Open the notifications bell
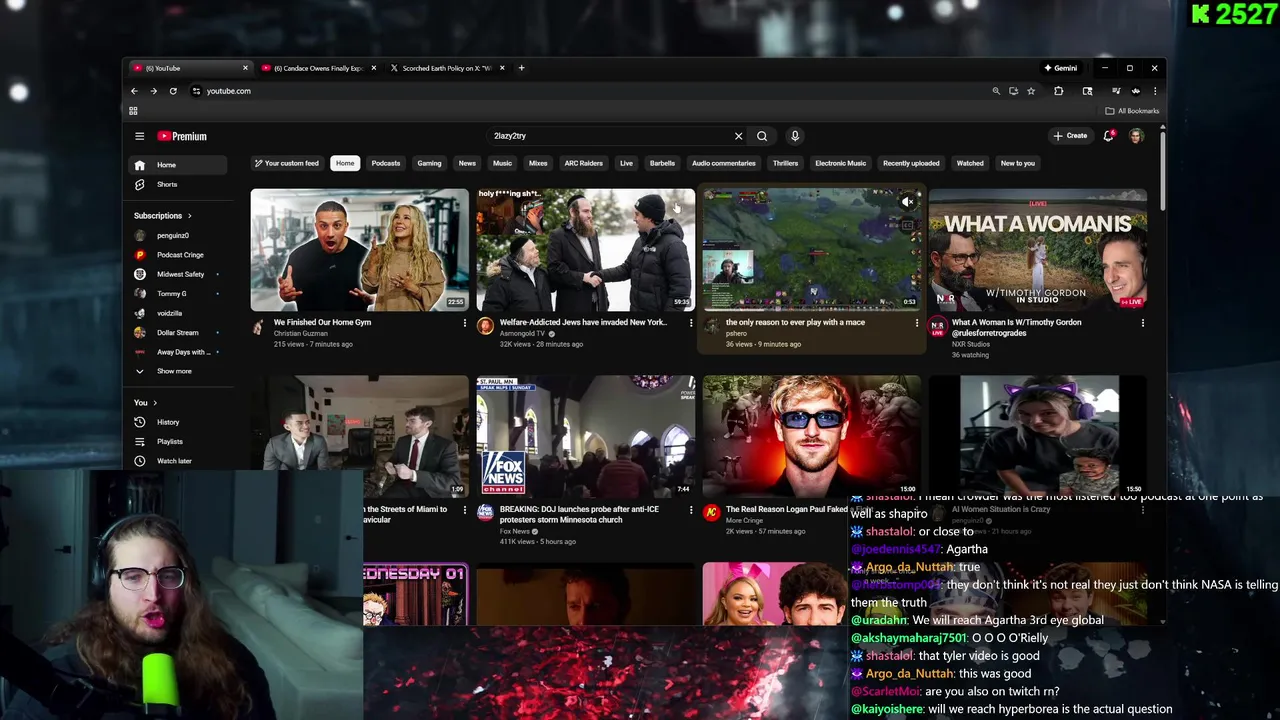1280x720 pixels. coord(1108,136)
